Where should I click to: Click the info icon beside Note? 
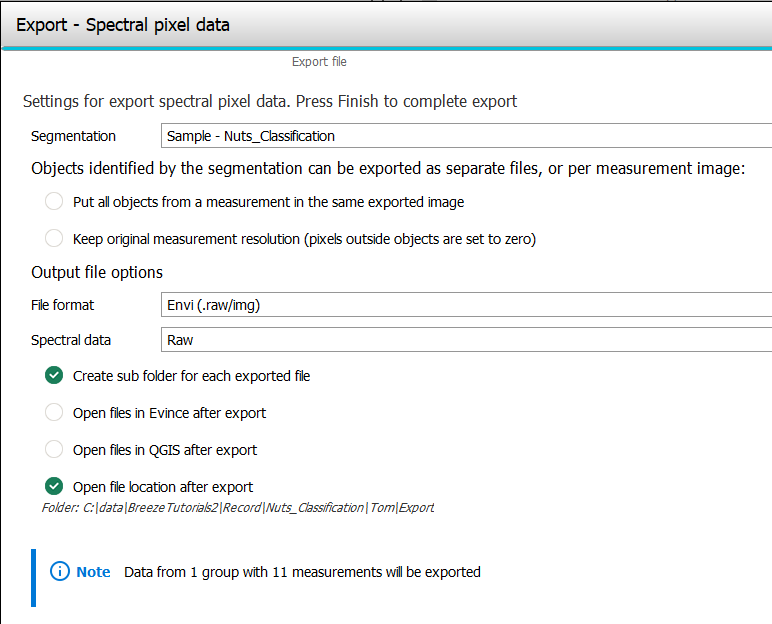pos(59,572)
